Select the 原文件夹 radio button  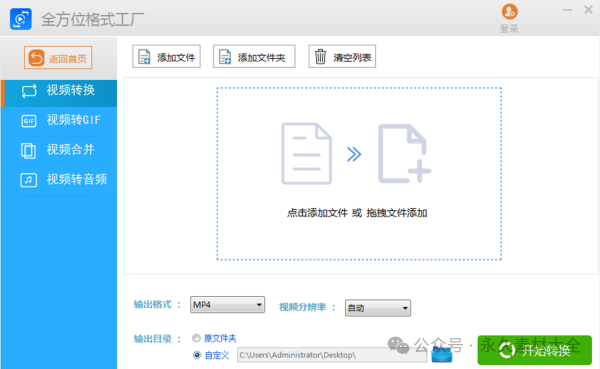pos(196,338)
